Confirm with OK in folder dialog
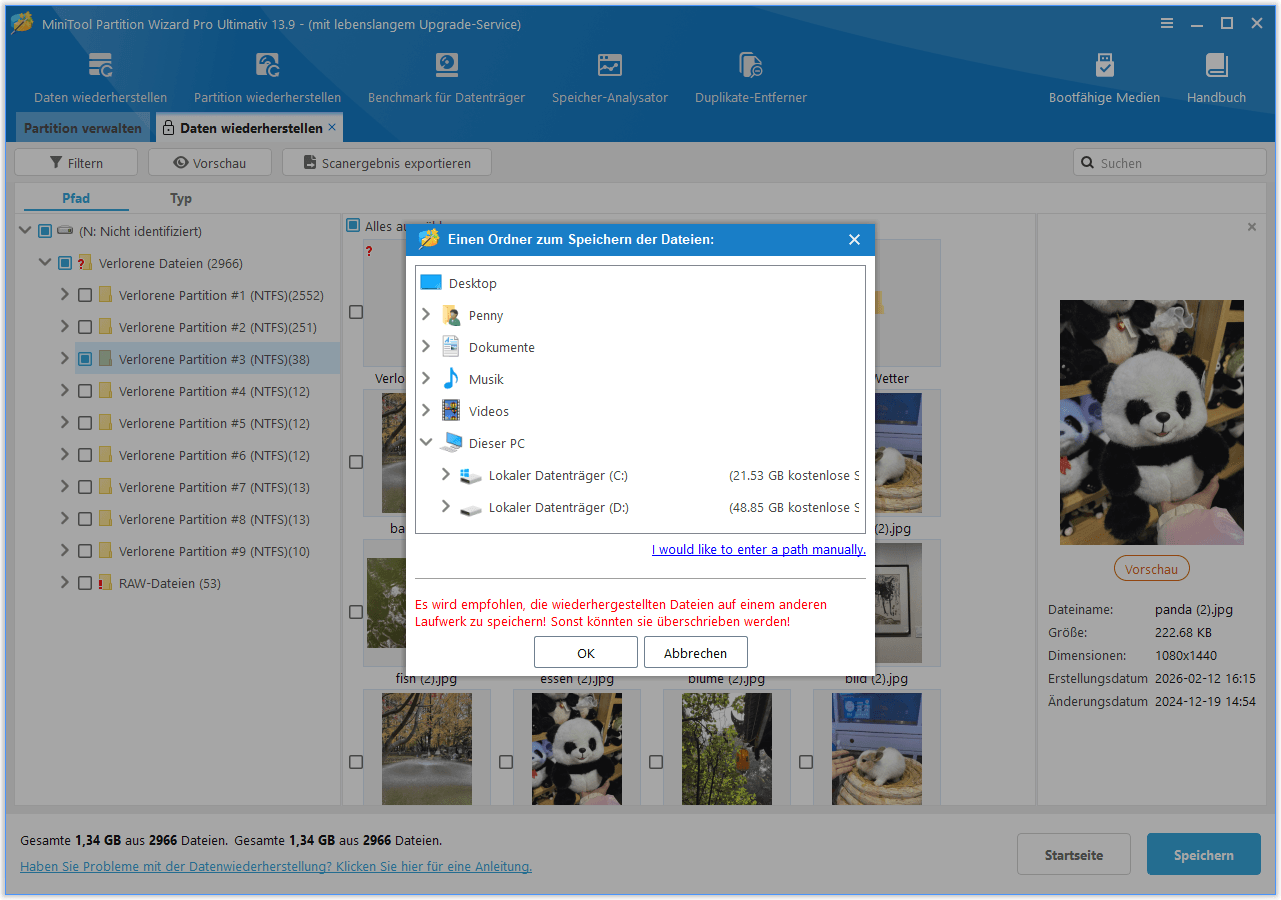This screenshot has height=900, width=1281. click(586, 652)
